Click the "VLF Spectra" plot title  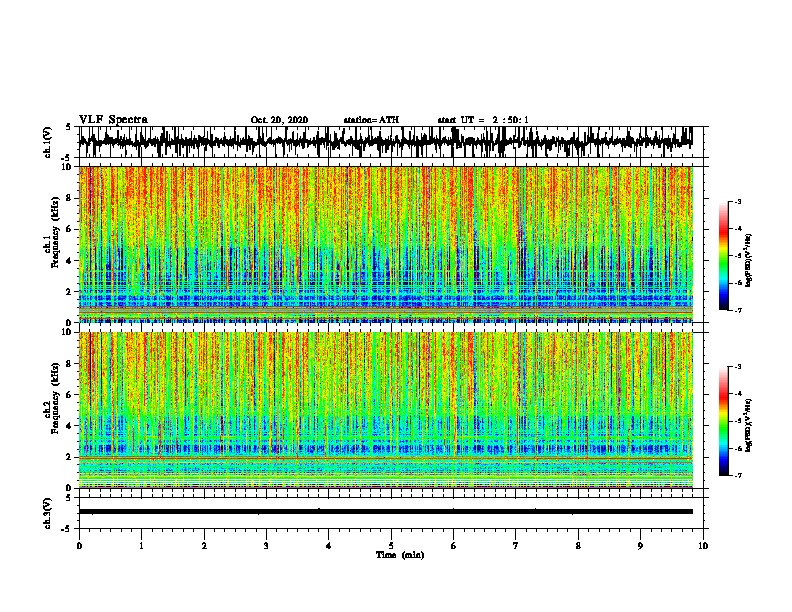(113, 120)
